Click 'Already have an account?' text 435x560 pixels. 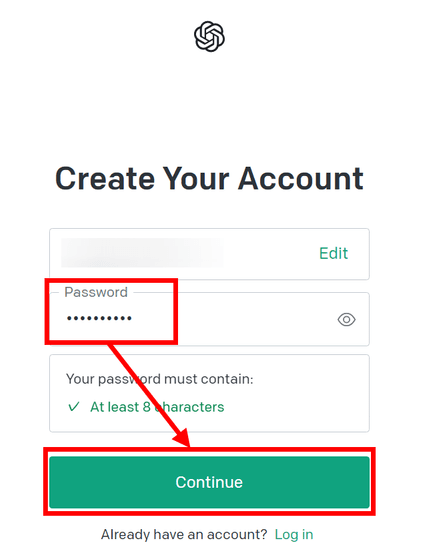click(x=184, y=535)
